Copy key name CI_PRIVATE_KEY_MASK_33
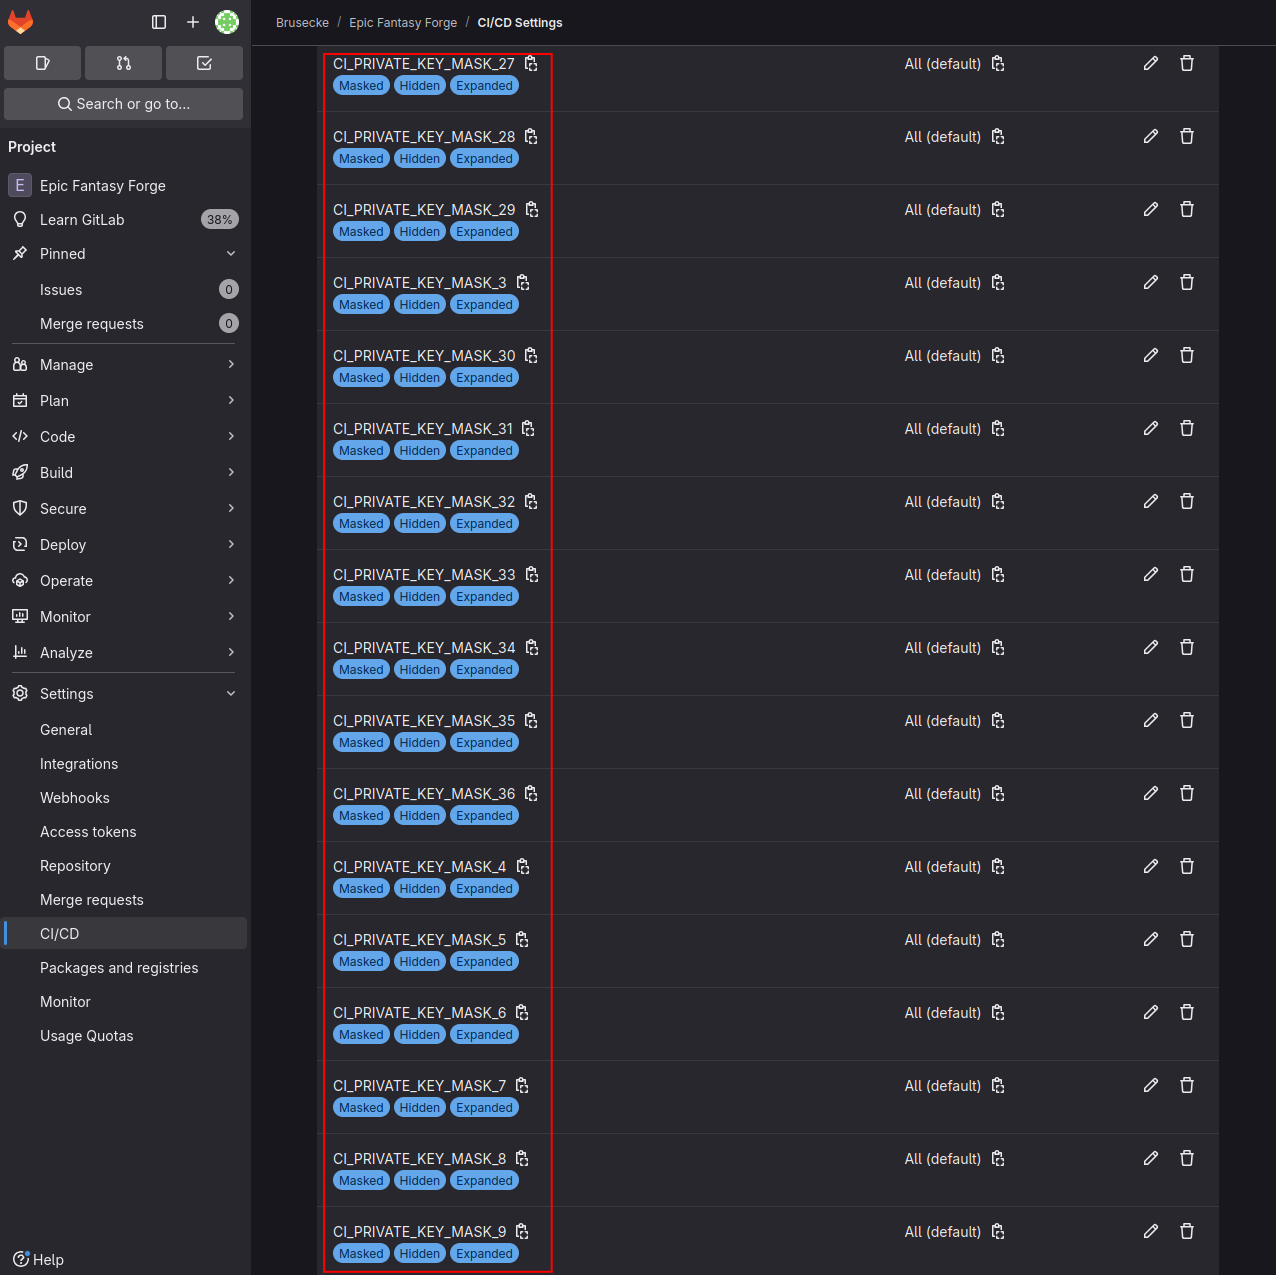Screen dimensions: 1276x1275 coord(532,575)
